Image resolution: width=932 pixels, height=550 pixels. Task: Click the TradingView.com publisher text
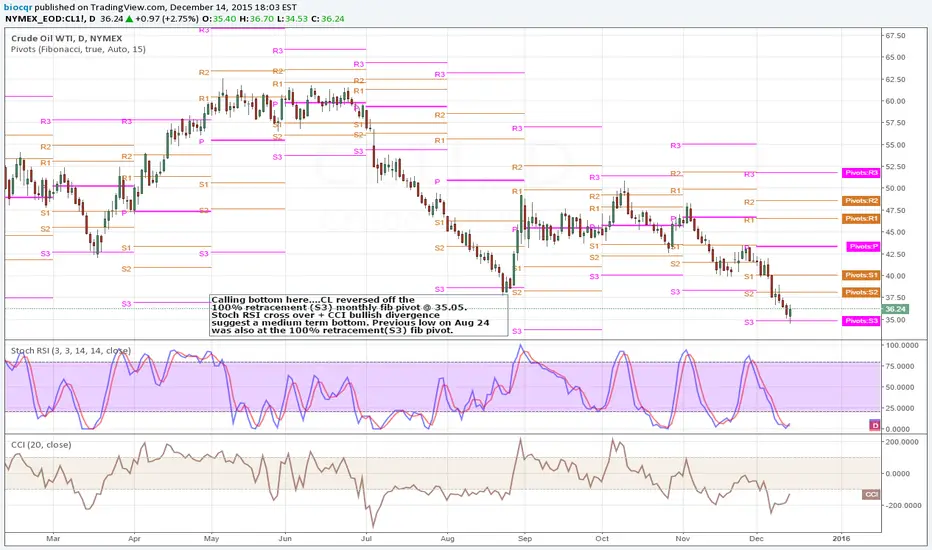(128, 8)
